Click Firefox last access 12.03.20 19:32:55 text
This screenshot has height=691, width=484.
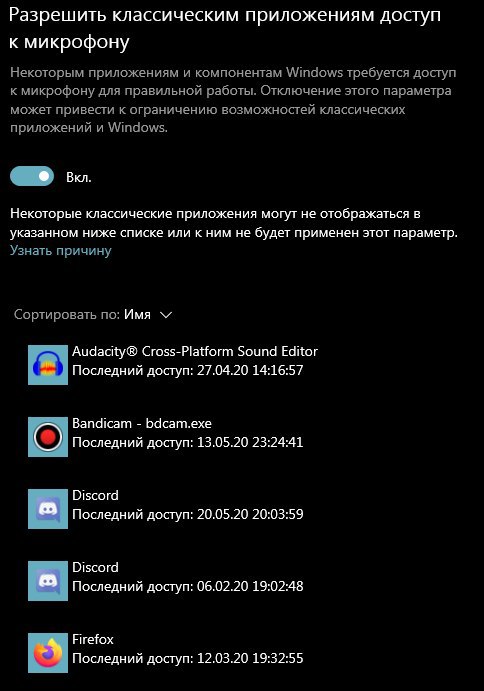[188, 658]
